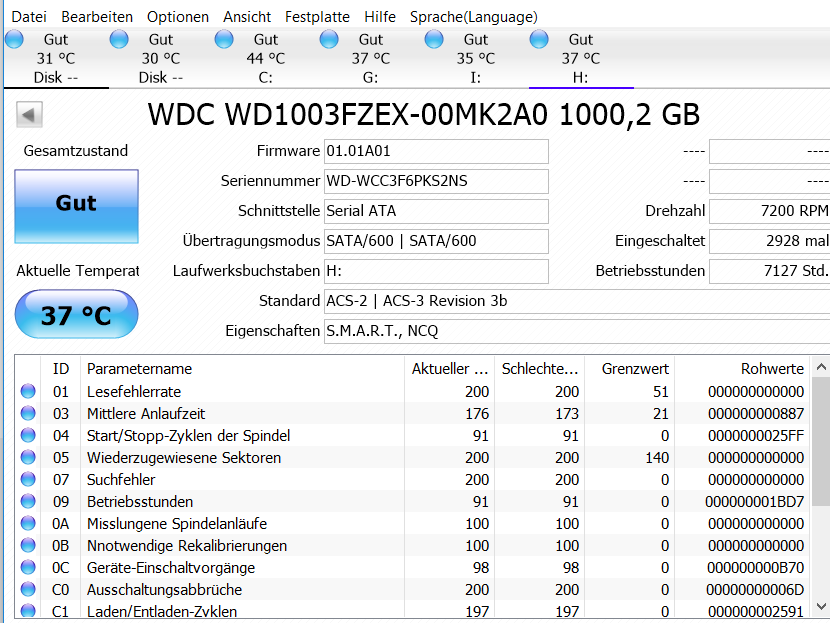Switch to the I: drive tab

476,59
